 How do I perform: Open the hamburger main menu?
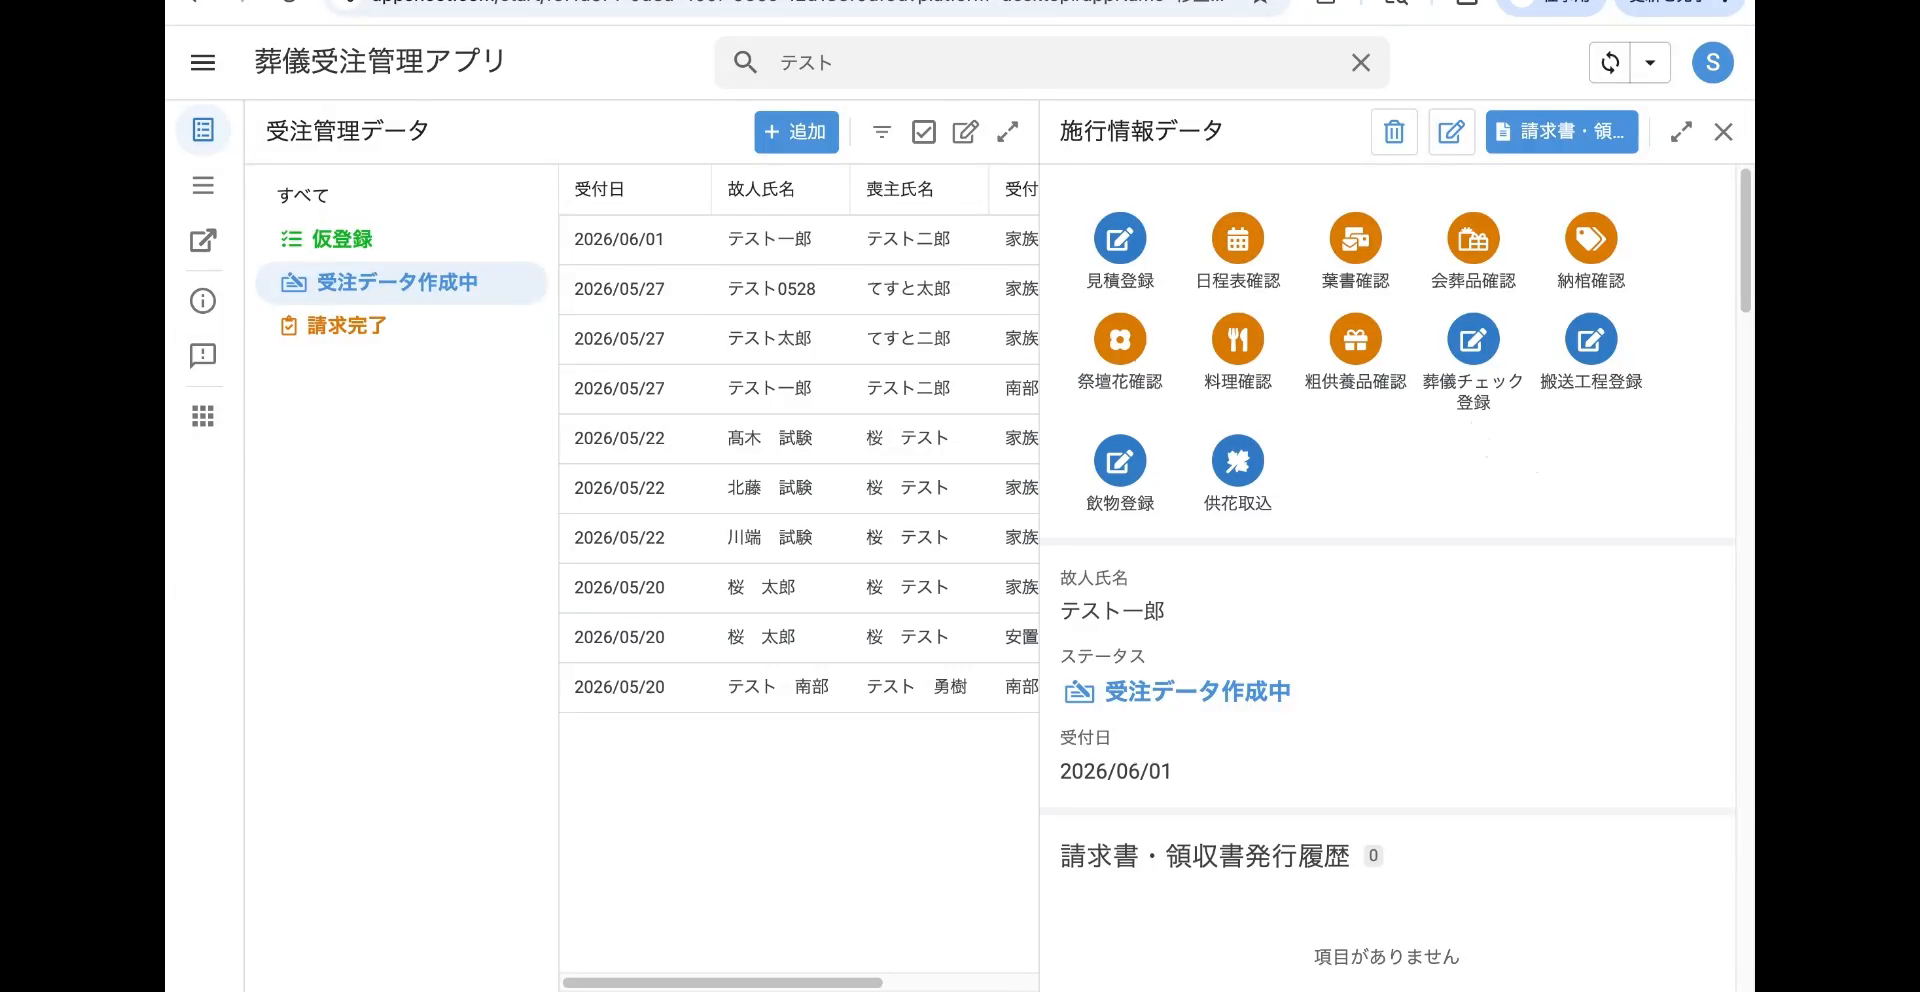(x=203, y=62)
